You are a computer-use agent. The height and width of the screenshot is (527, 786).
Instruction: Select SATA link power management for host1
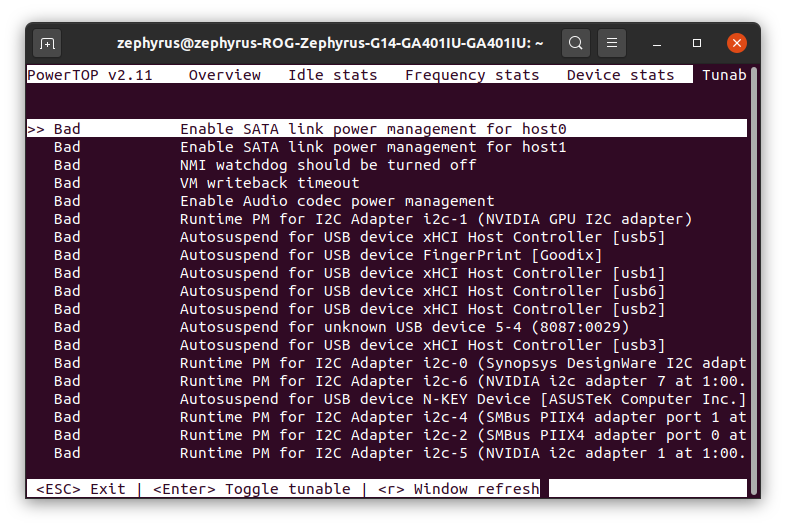tap(386, 147)
